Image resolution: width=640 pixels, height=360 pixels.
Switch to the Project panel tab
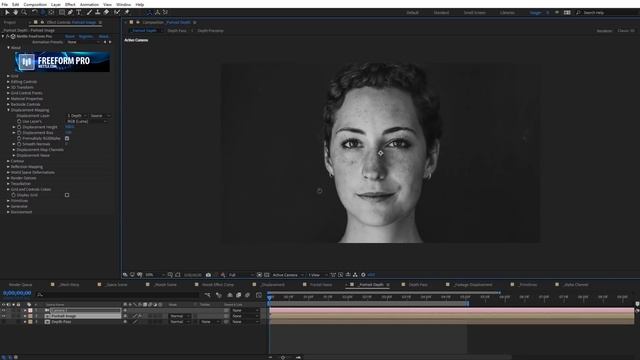tap(10, 22)
